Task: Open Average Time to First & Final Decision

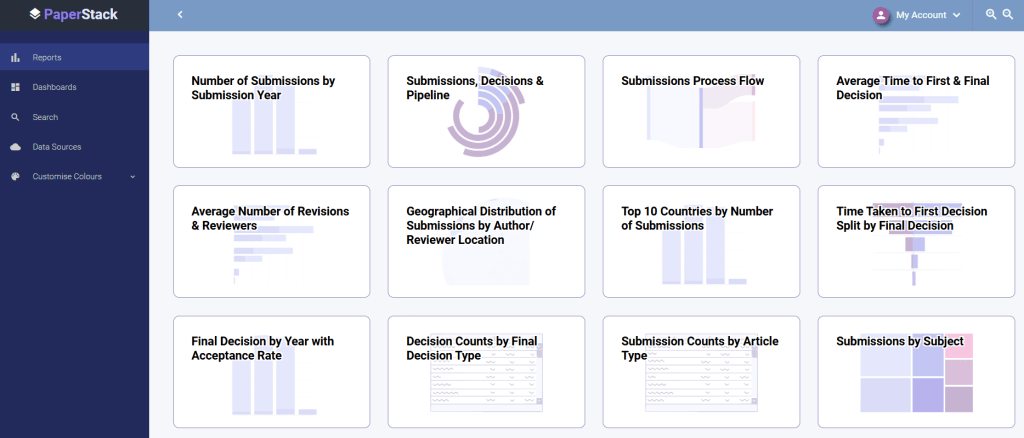Action: 916,111
